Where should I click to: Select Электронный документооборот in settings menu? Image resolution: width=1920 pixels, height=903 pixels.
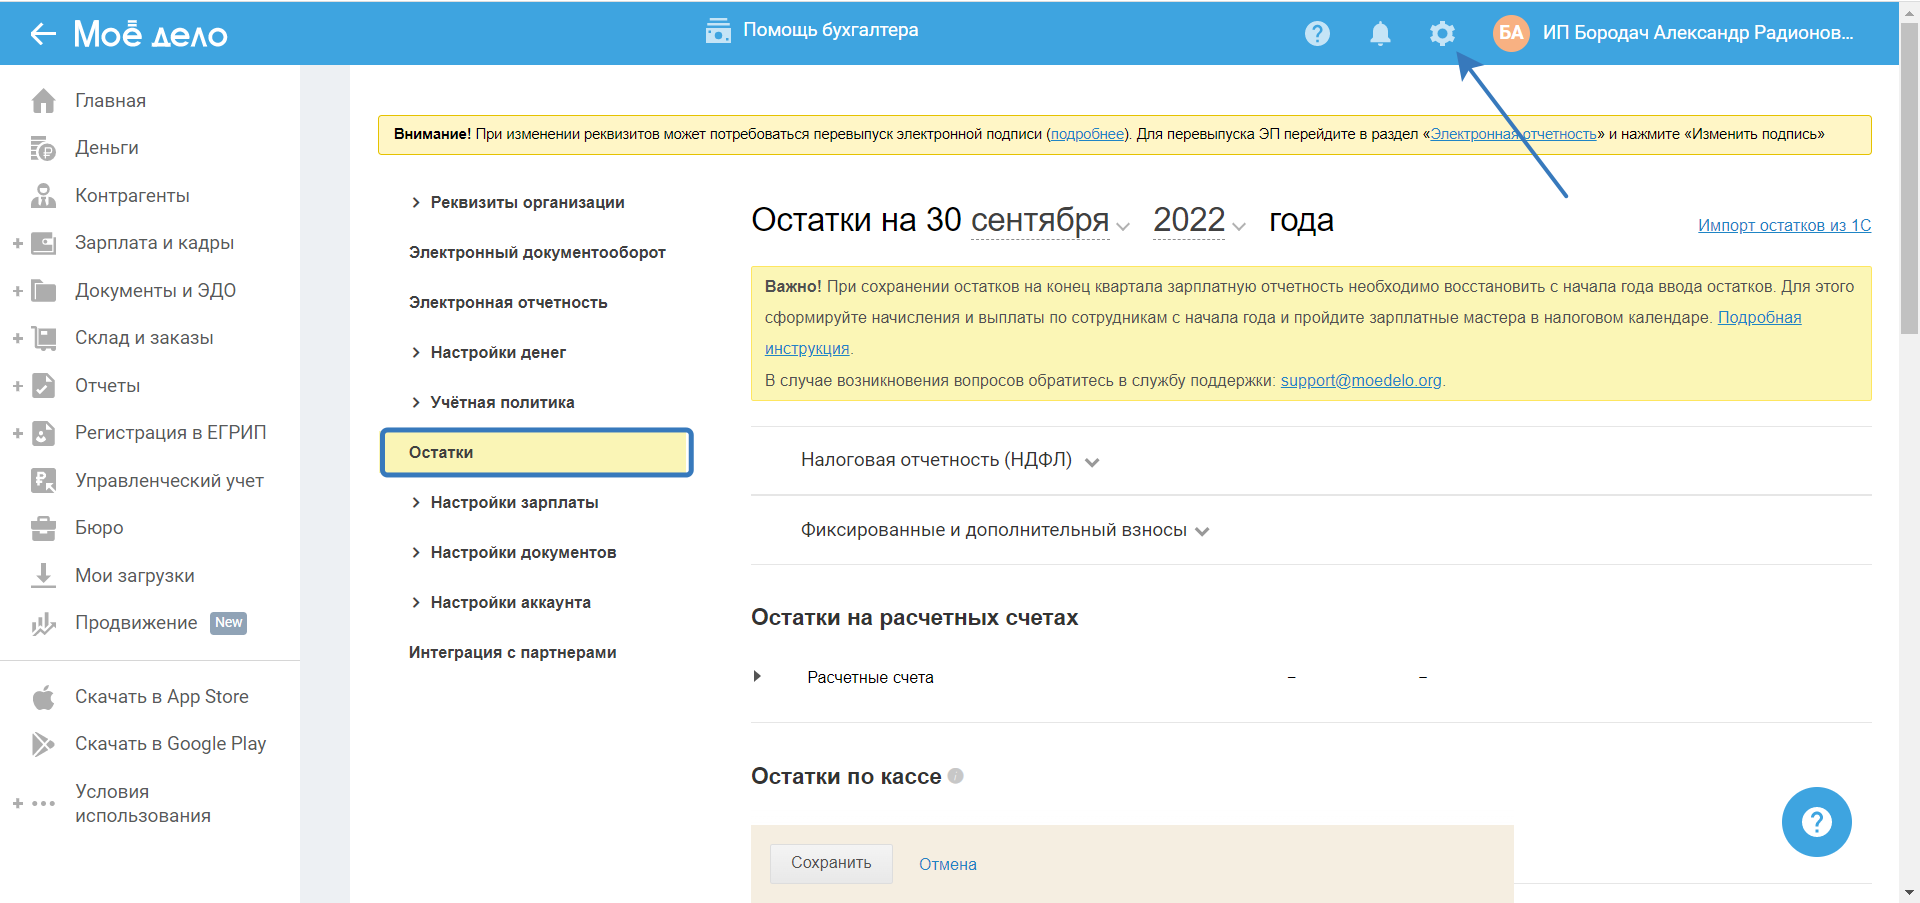(537, 253)
